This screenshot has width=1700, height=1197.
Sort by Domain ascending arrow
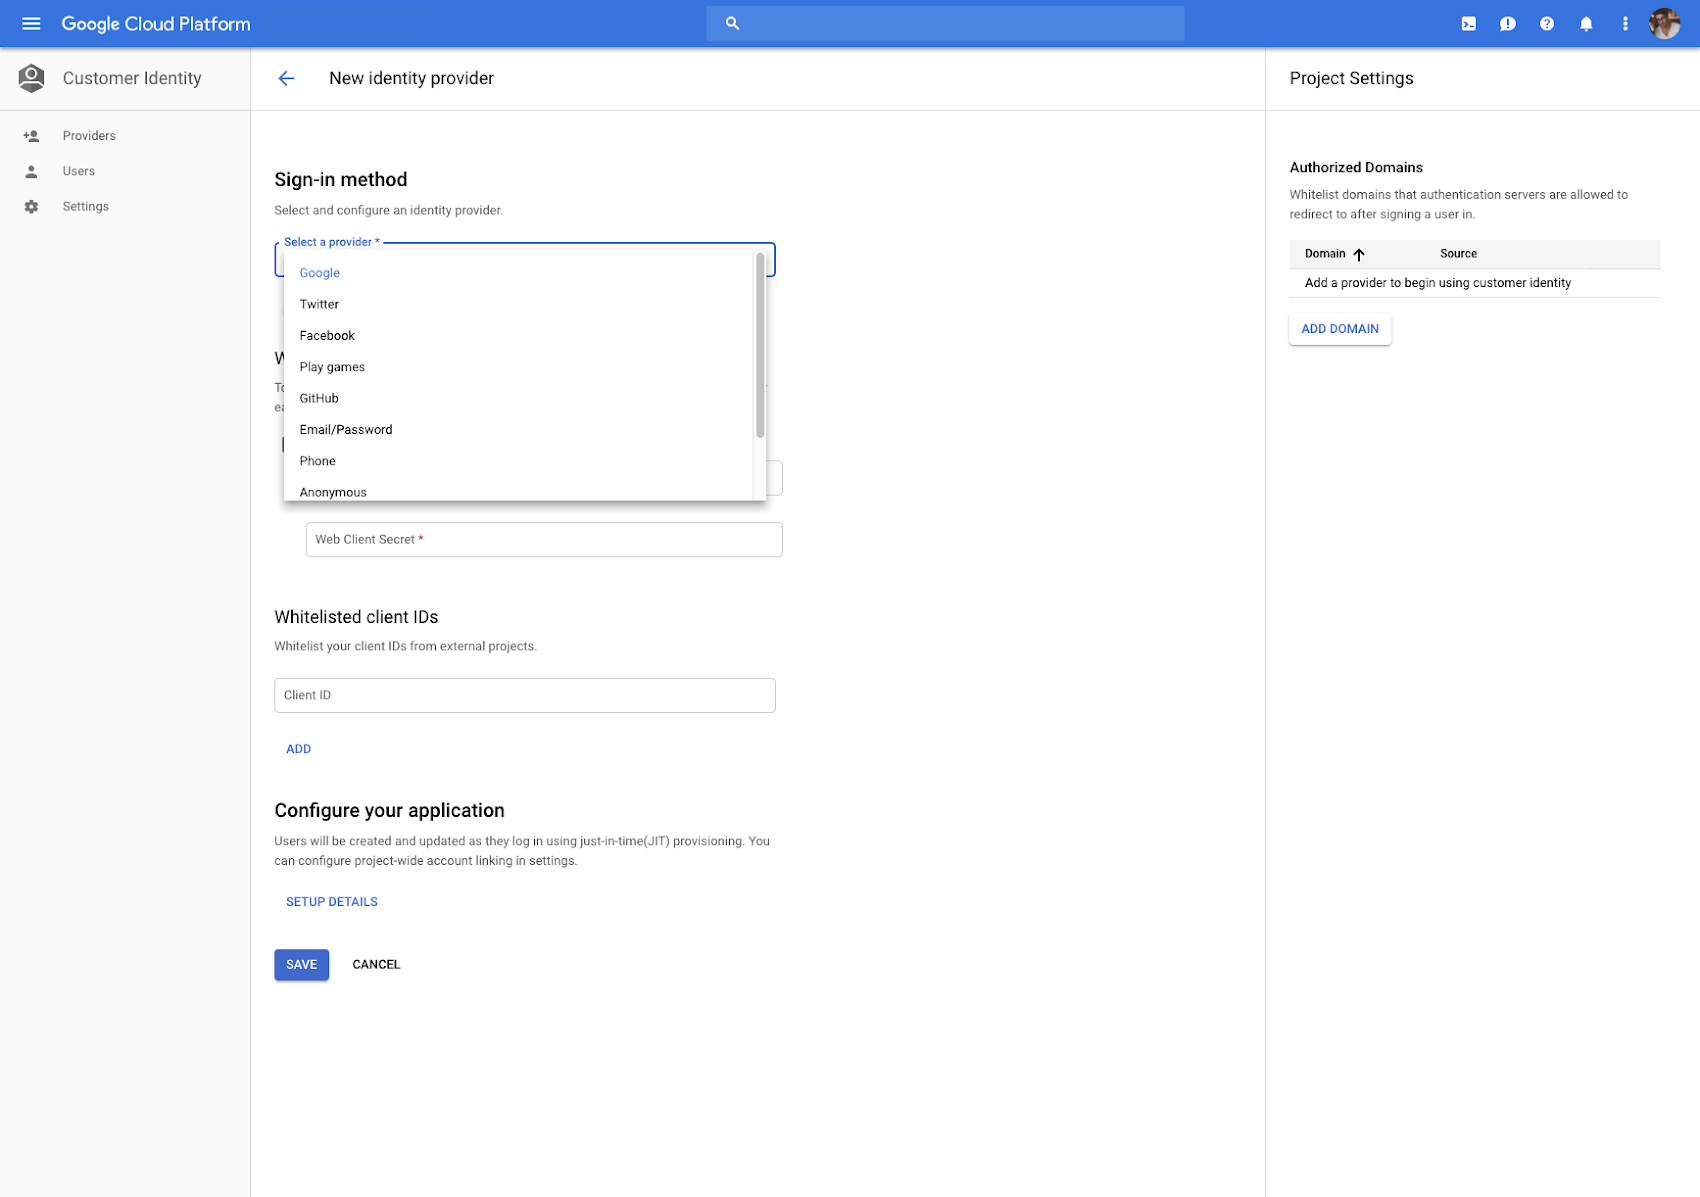point(1359,254)
